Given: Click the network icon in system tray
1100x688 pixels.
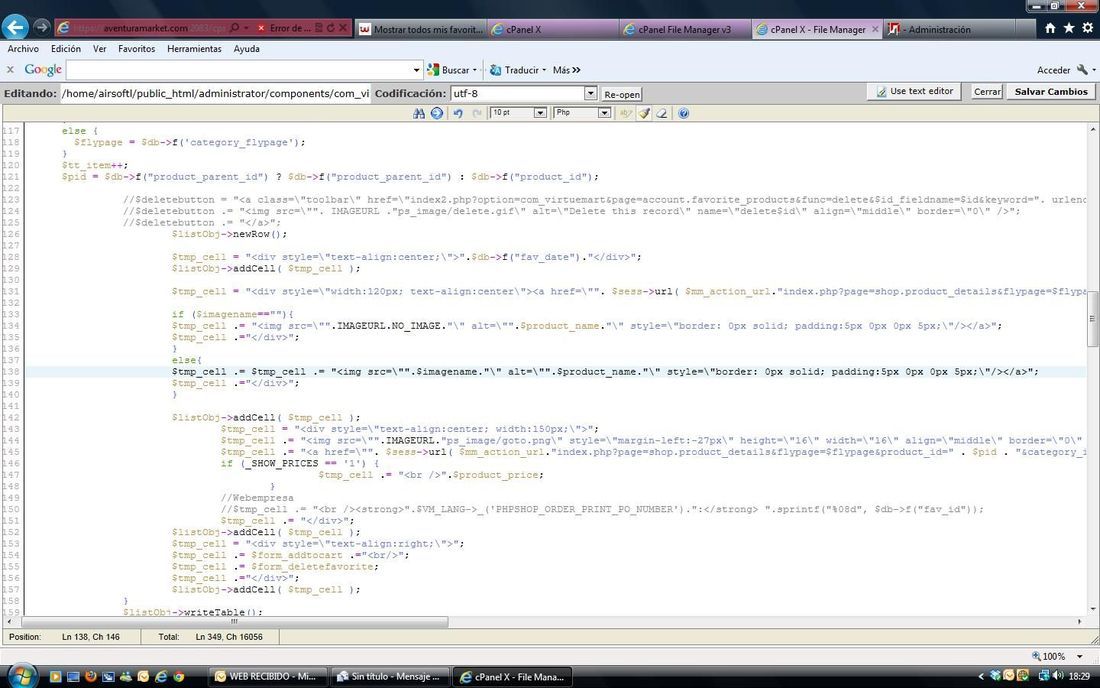Looking at the screenshot, I should (x=1044, y=675).
